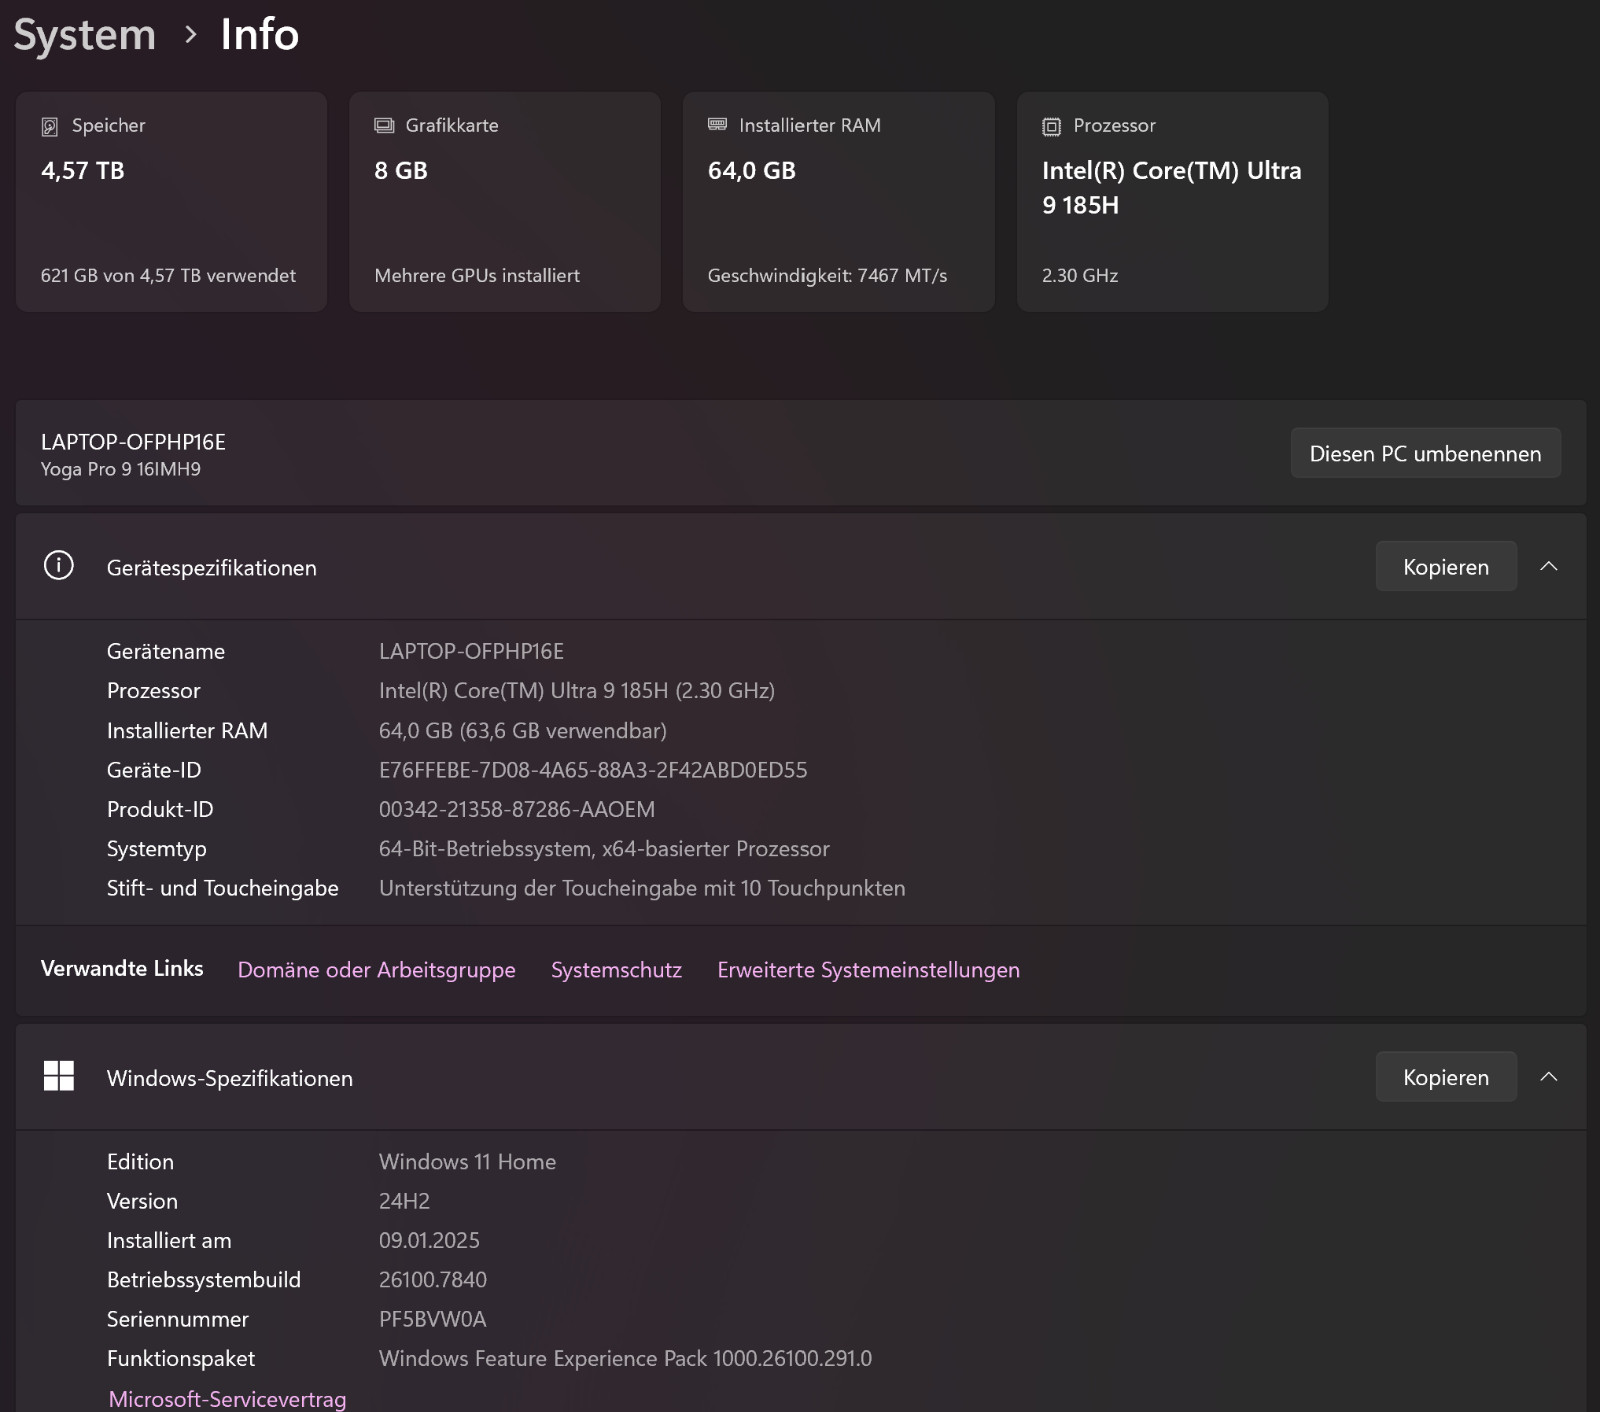
Task: Click the Geräte-ID label
Action: click(154, 770)
